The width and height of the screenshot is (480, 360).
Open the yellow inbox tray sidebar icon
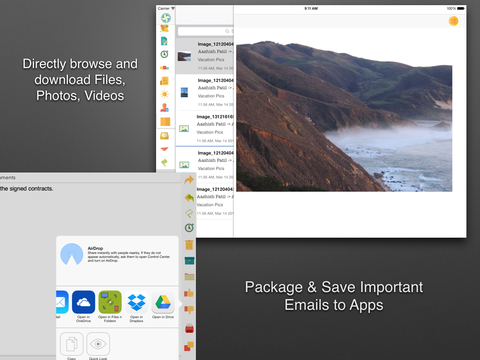point(164,135)
